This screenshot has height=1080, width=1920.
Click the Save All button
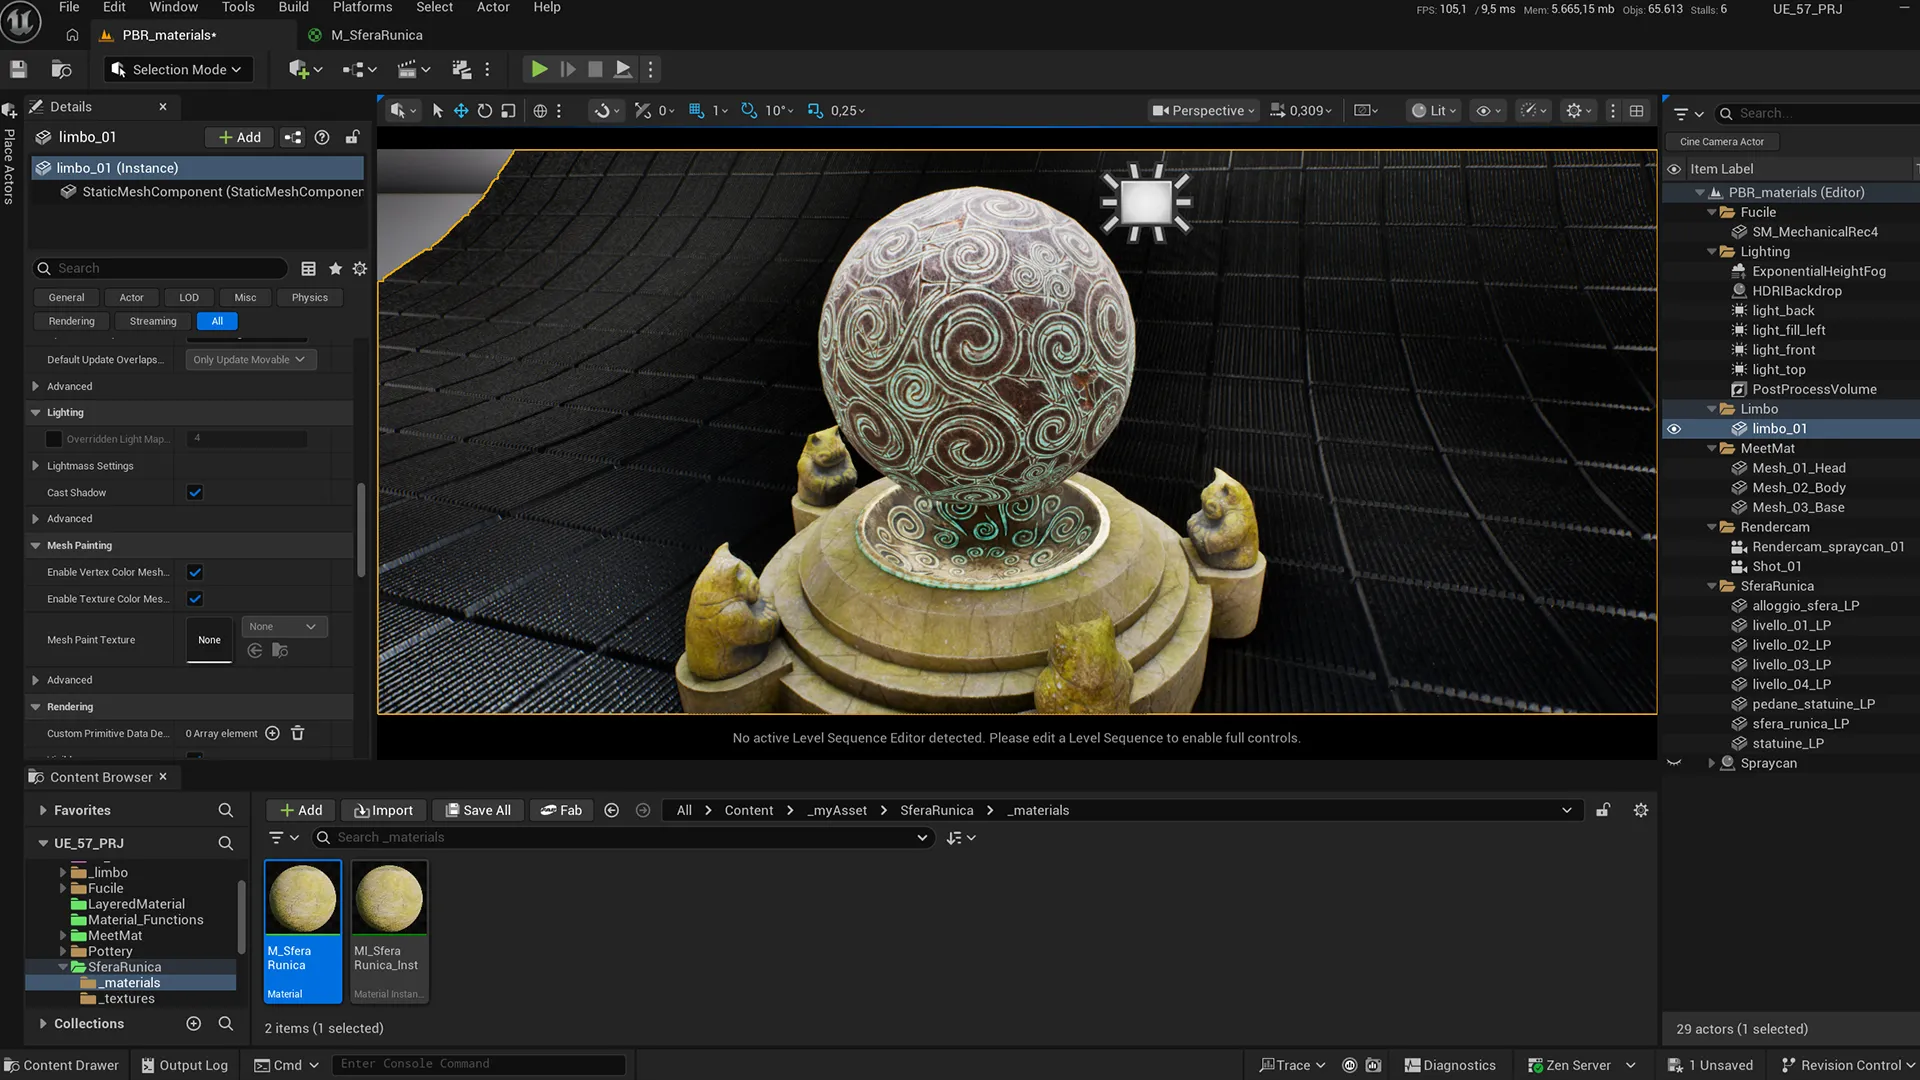(x=478, y=810)
